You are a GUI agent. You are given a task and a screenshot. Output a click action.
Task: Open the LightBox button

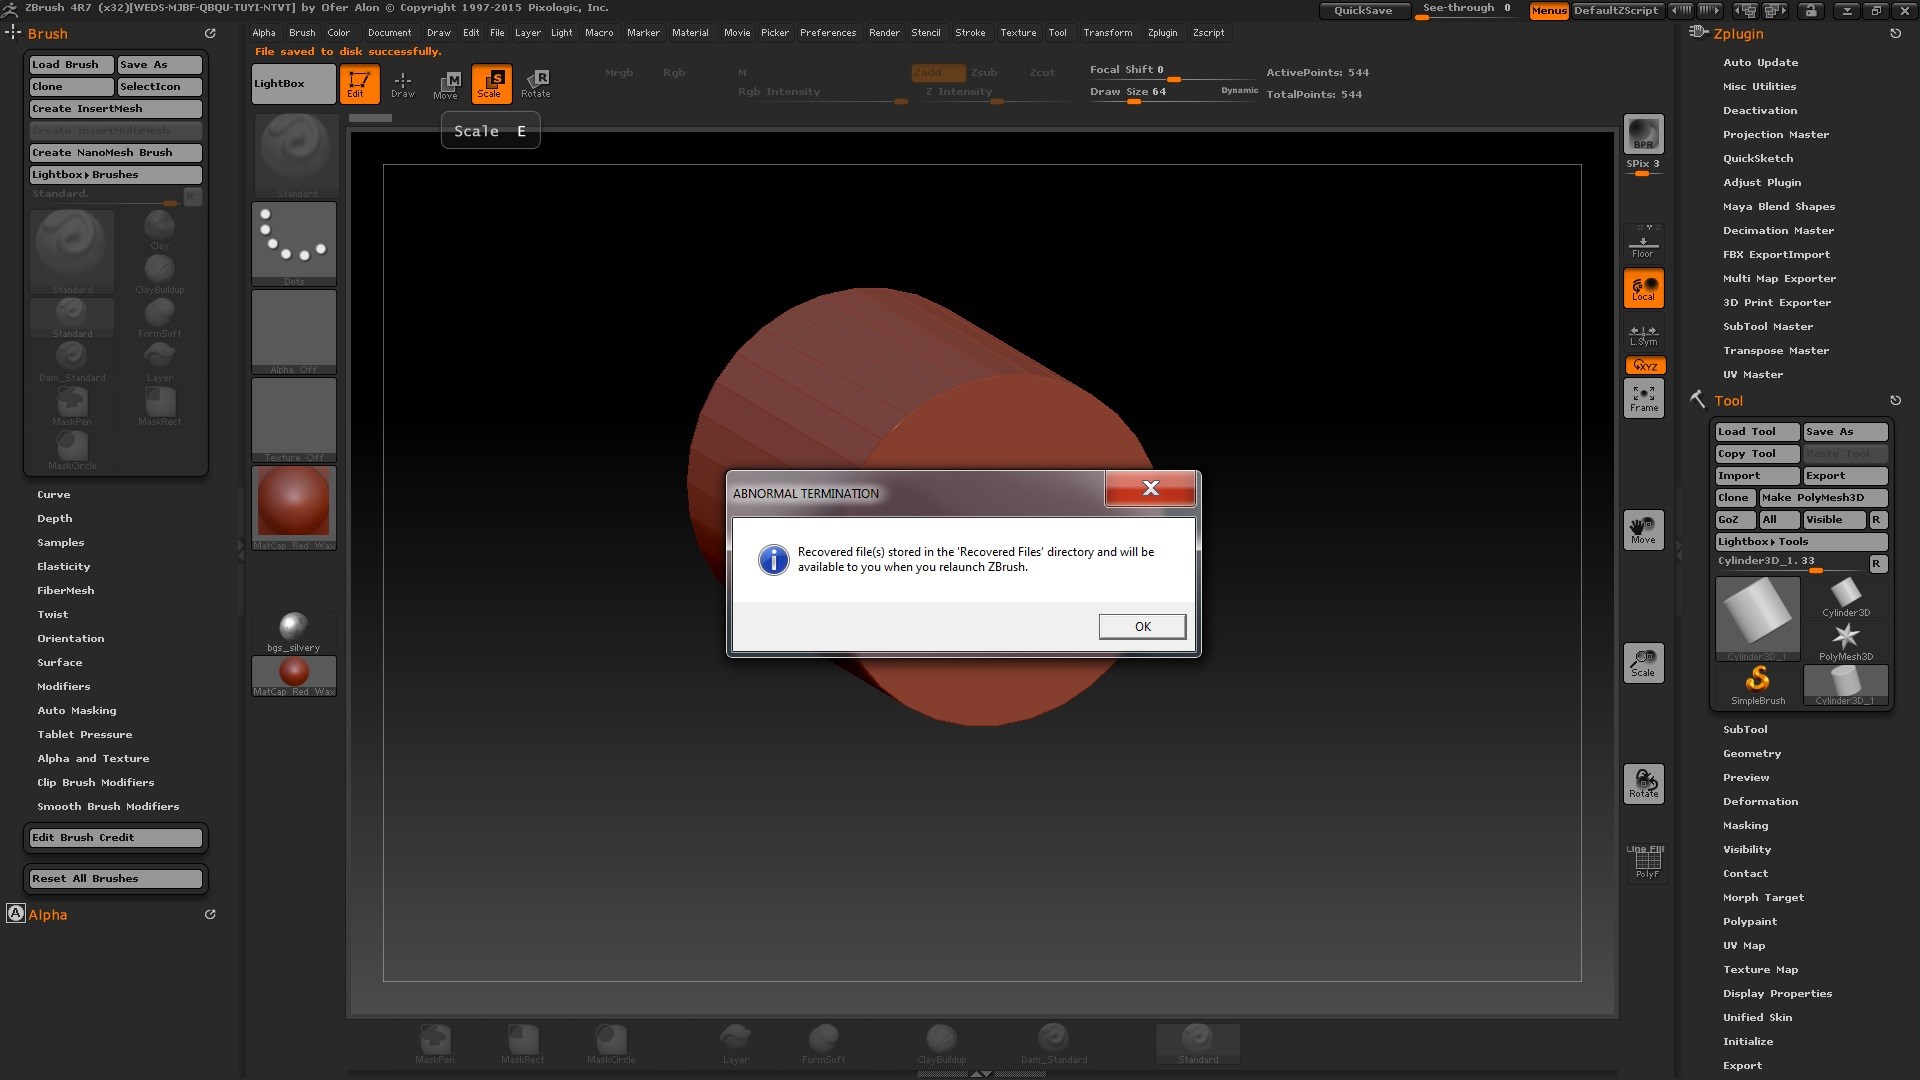tap(294, 84)
